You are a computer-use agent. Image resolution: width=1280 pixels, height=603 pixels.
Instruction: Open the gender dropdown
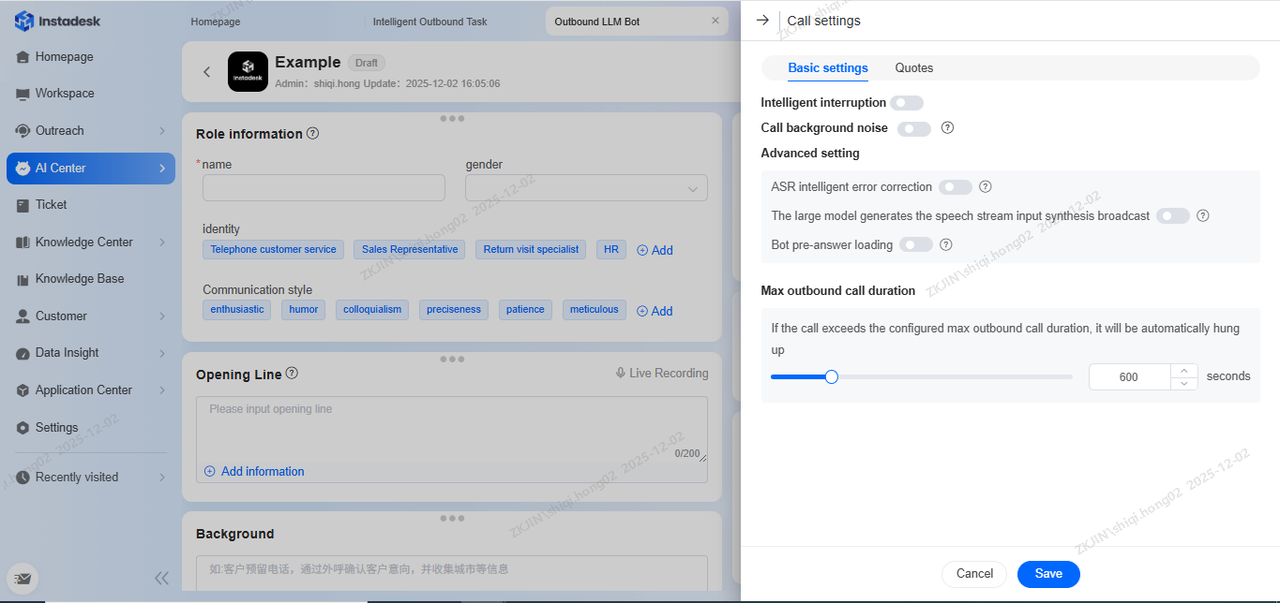pyautogui.click(x=586, y=188)
